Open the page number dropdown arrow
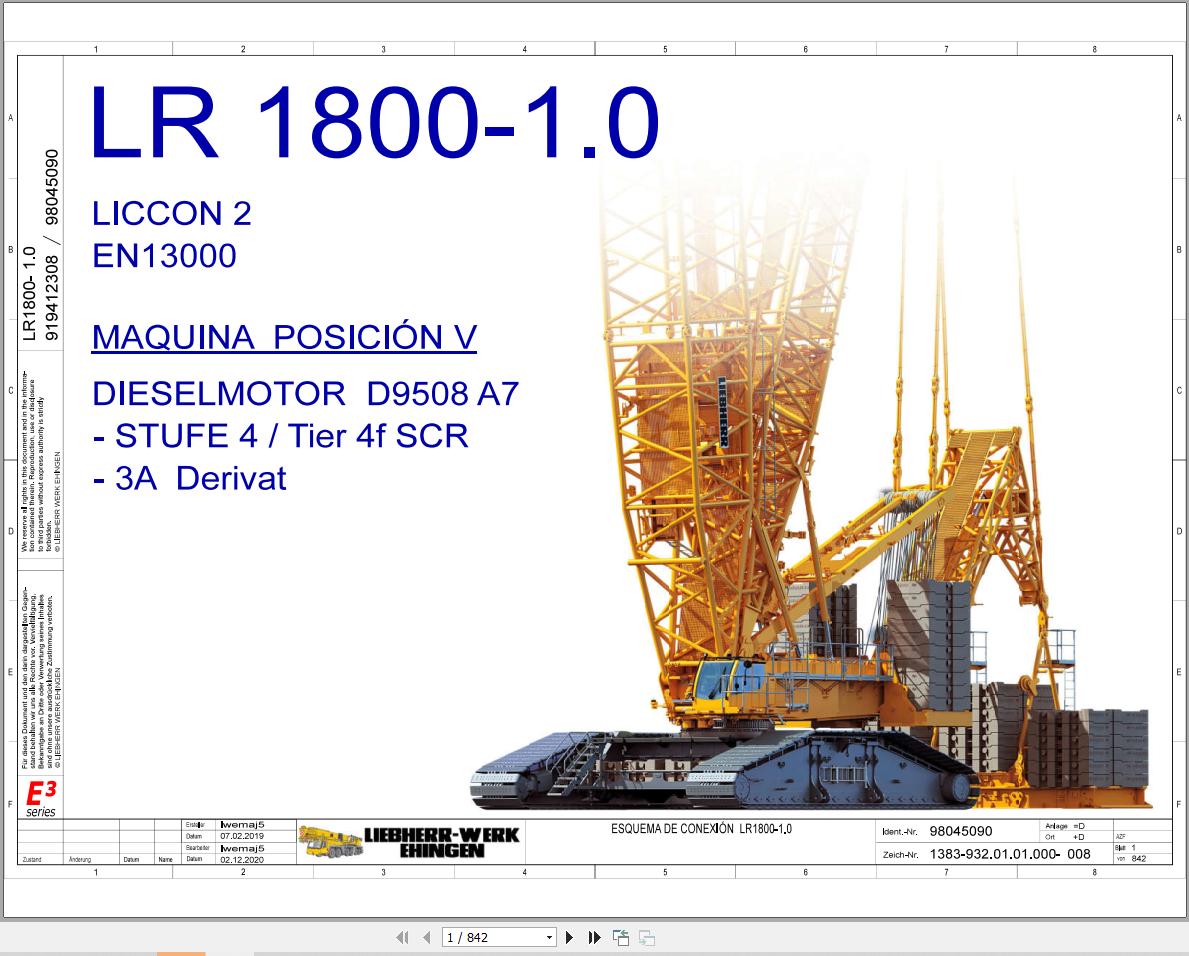This screenshot has height=956, width=1189. (550, 938)
